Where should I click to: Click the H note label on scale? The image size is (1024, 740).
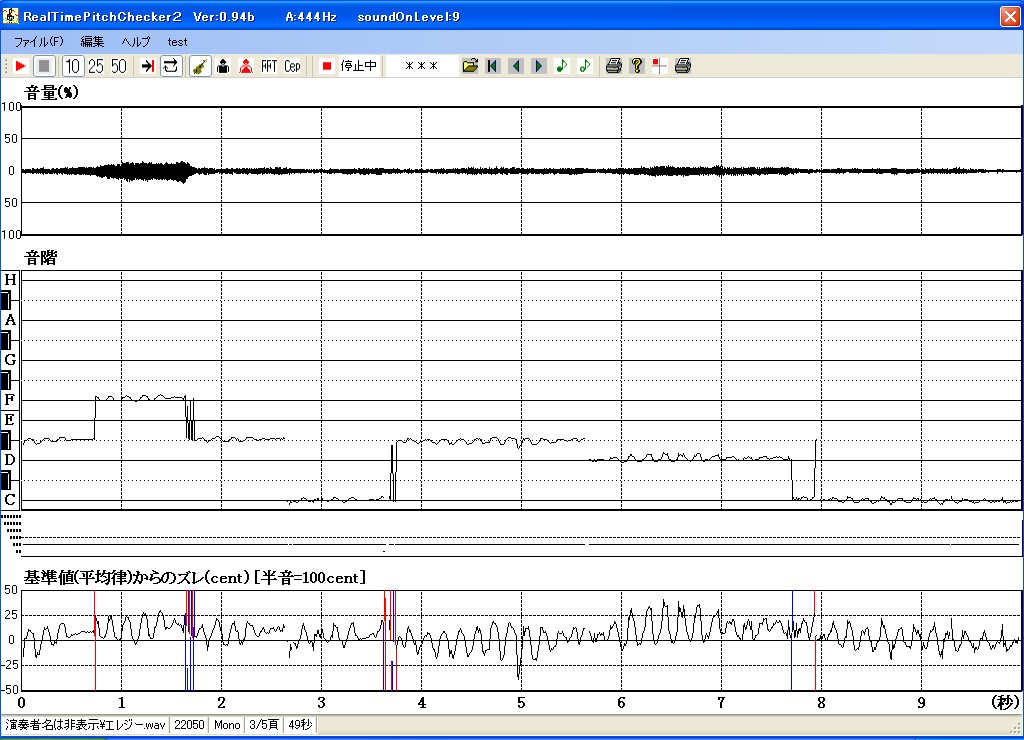10,280
